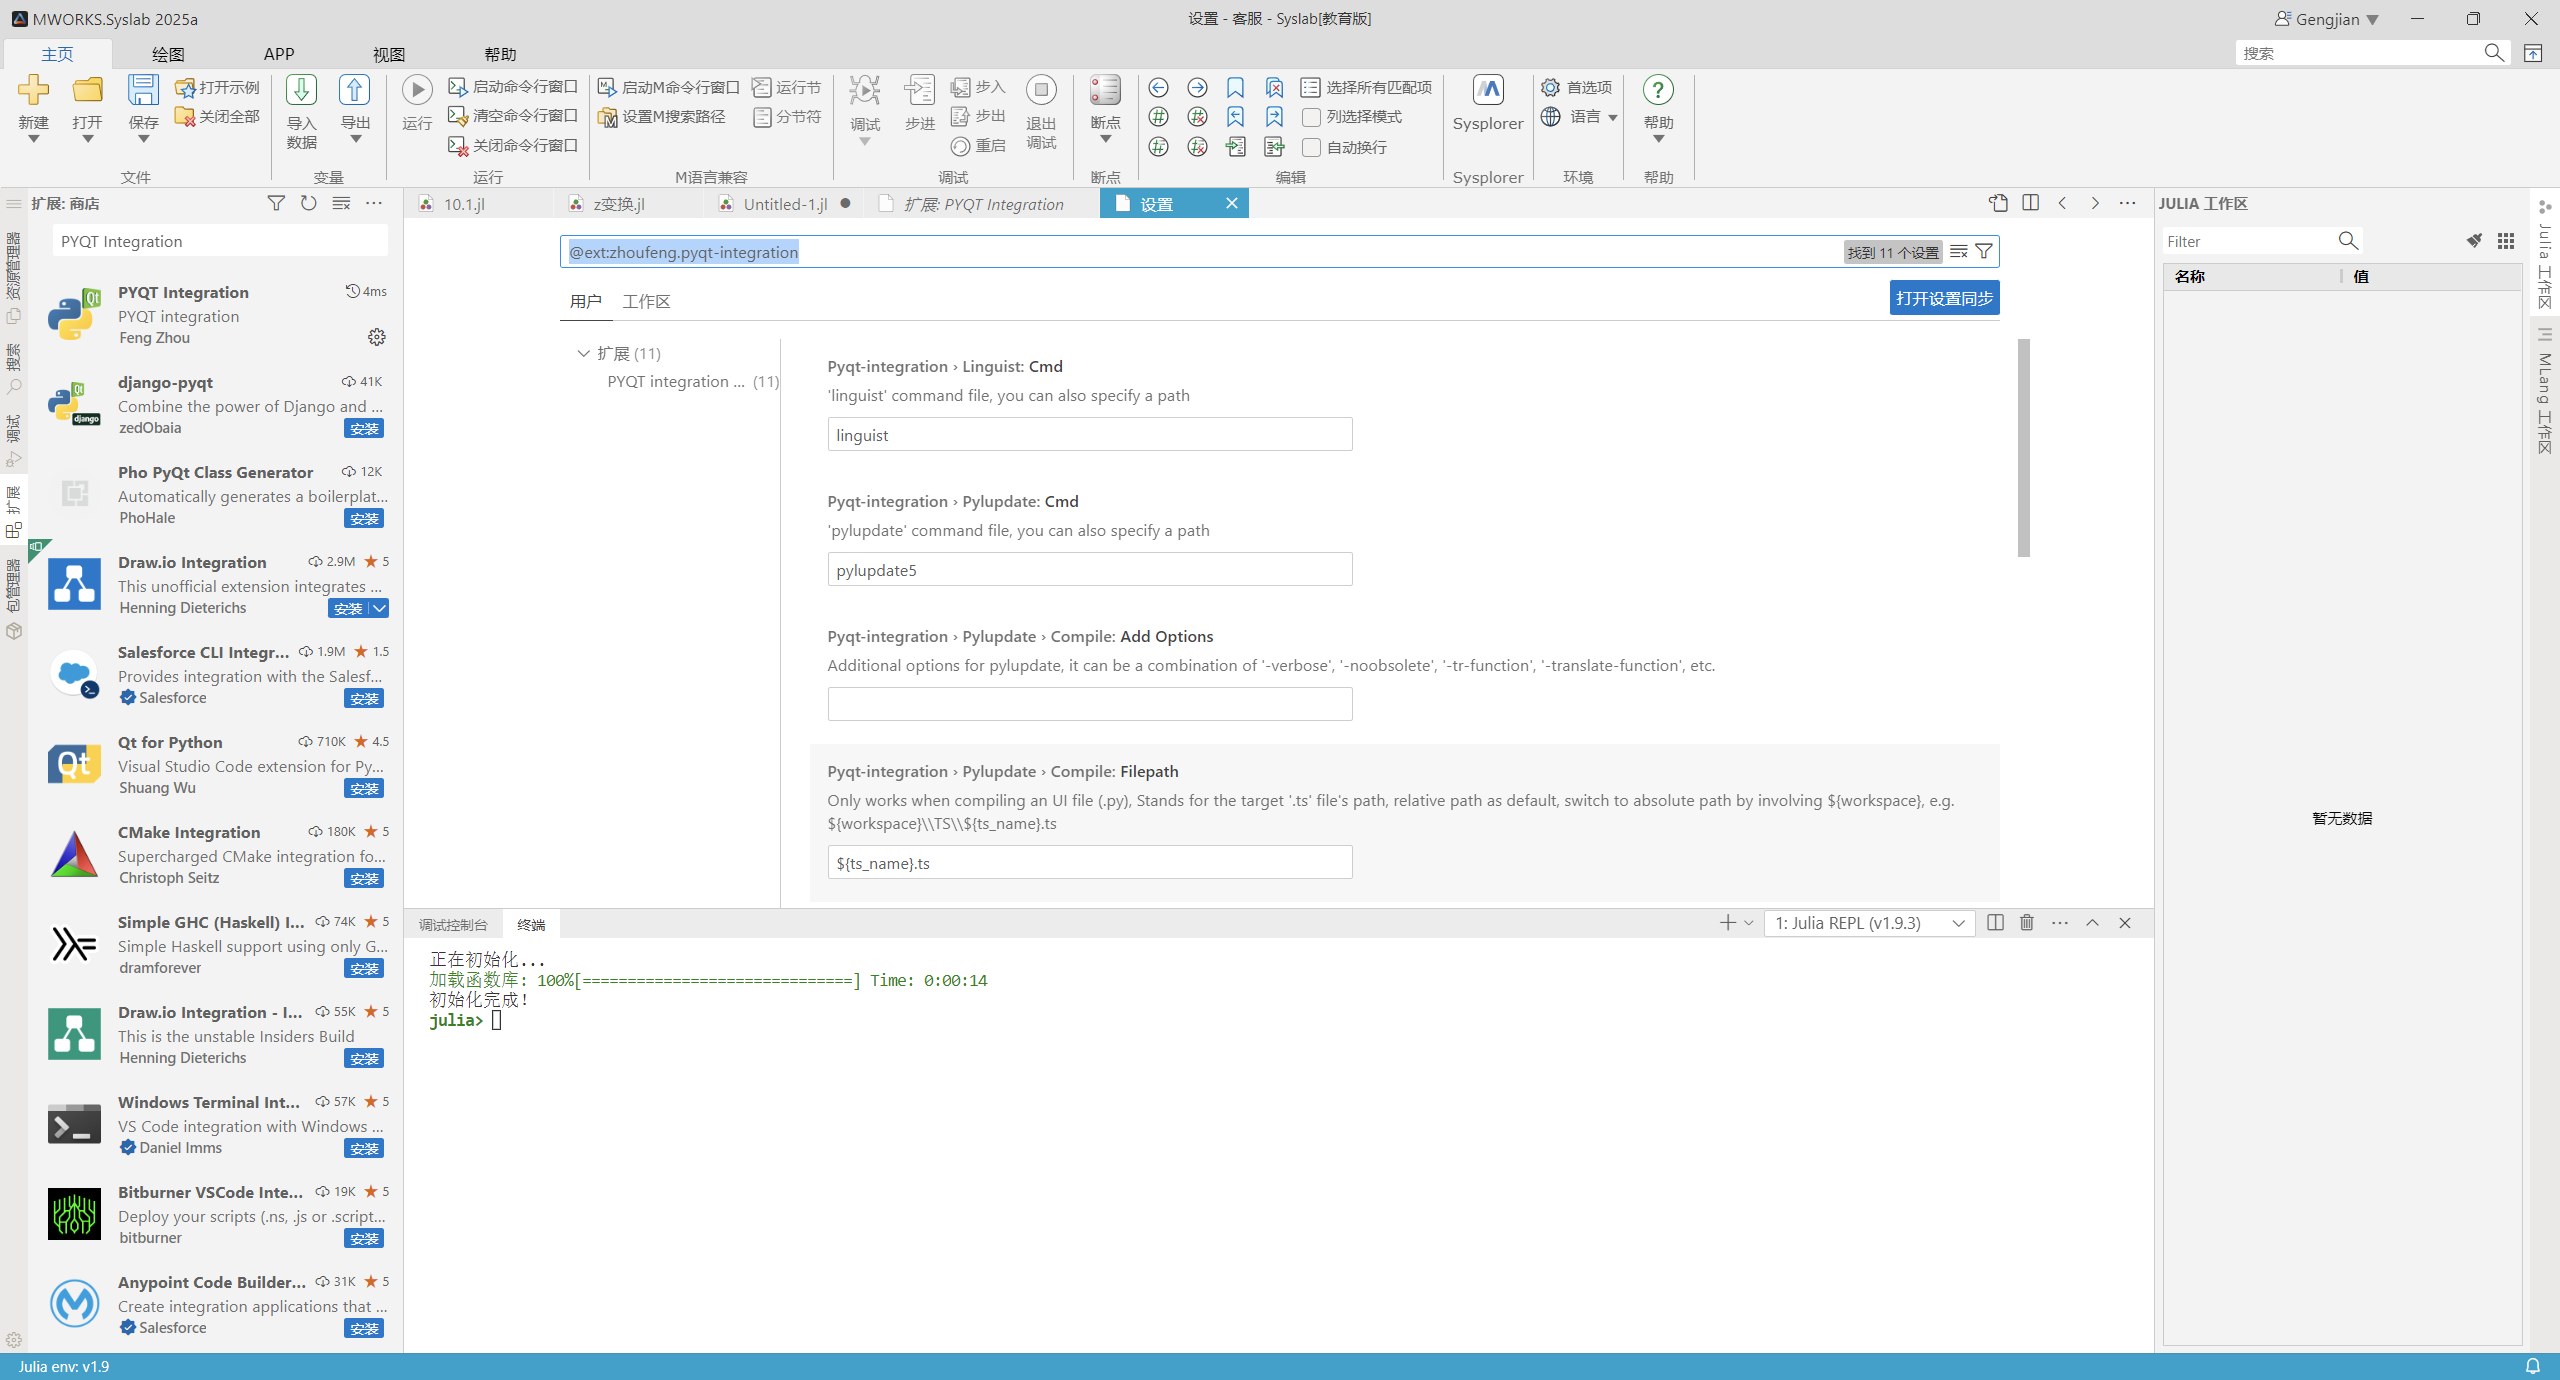The width and height of the screenshot is (2560, 1380).
Task: Install Qt for Python extension
Action: click(364, 788)
